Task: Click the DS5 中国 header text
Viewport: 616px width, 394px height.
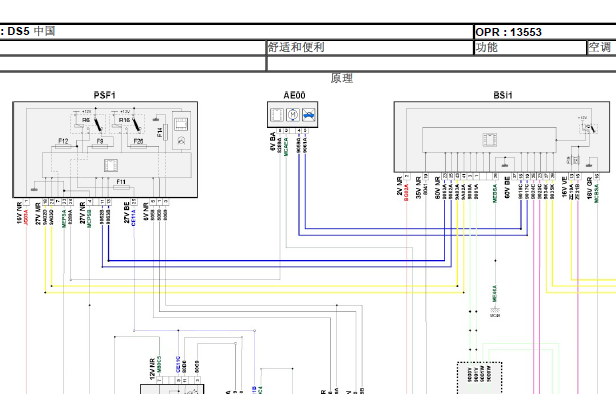Action: pyautogui.click(x=31, y=31)
